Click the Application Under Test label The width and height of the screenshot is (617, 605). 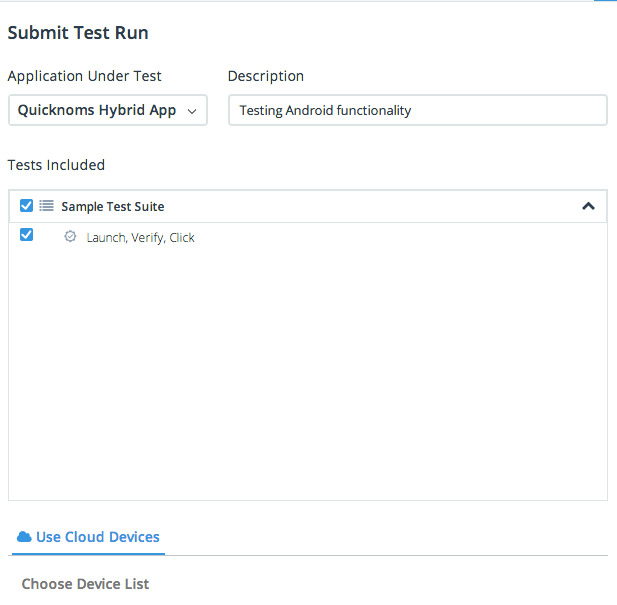tap(84, 76)
